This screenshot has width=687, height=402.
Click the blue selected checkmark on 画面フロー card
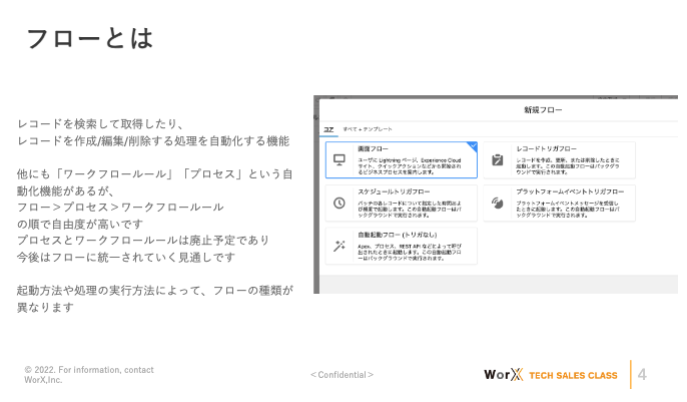point(473,146)
